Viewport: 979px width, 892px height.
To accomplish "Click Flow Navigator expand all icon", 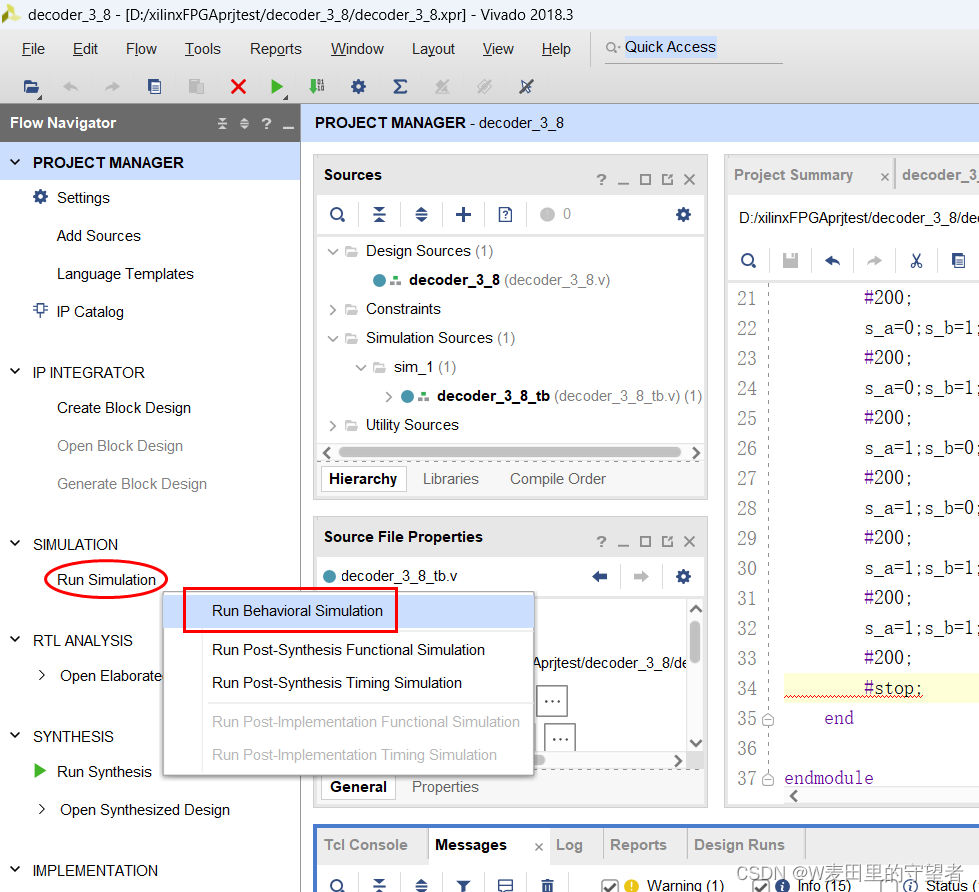I will point(244,123).
